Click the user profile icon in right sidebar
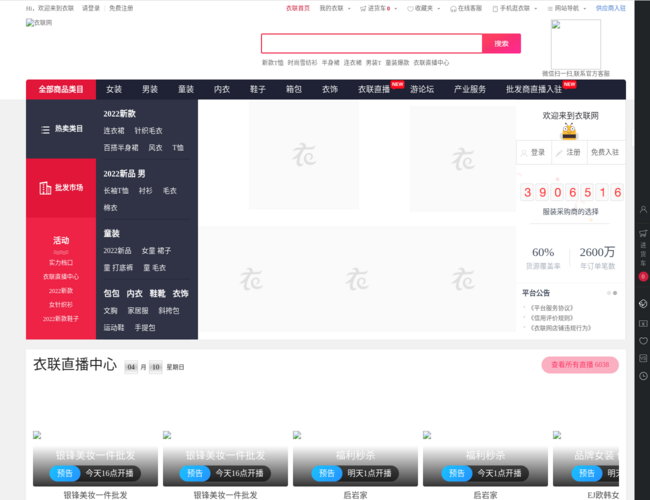 pos(642,210)
